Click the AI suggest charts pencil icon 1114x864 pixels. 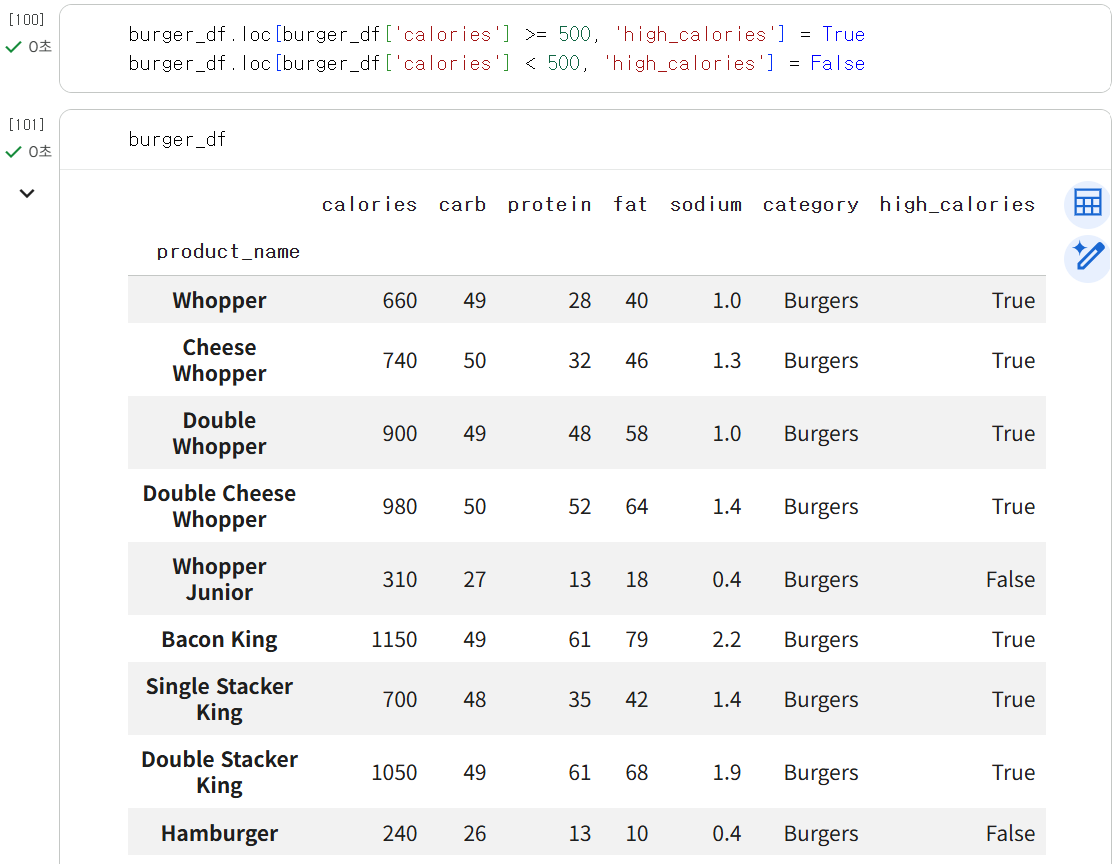tap(1087, 257)
